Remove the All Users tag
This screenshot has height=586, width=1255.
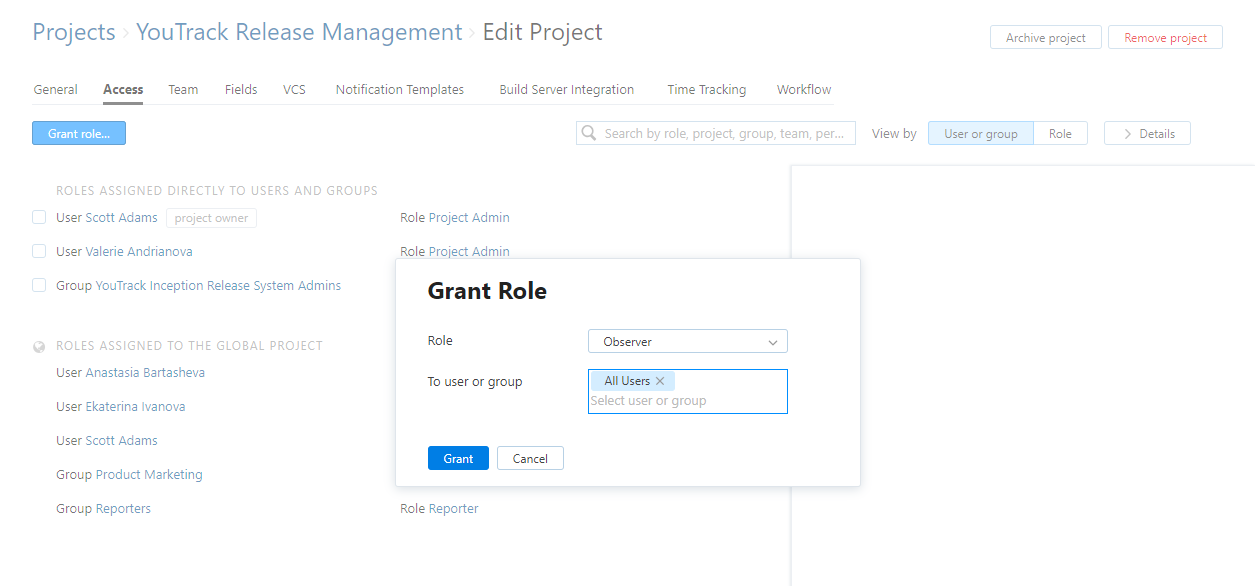click(660, 381)
